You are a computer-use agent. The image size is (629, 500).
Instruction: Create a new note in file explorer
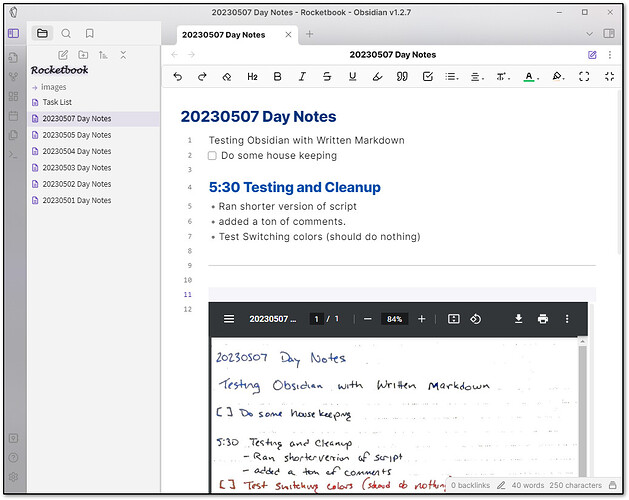click(64, 54)
